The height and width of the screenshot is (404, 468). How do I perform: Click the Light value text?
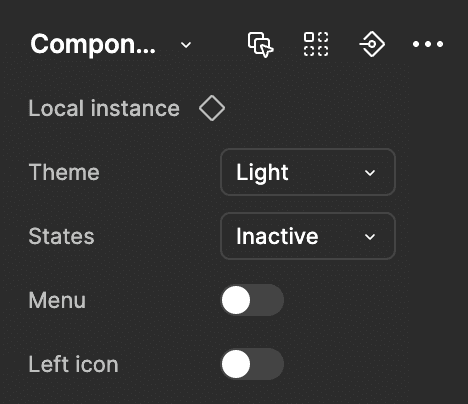262,173
